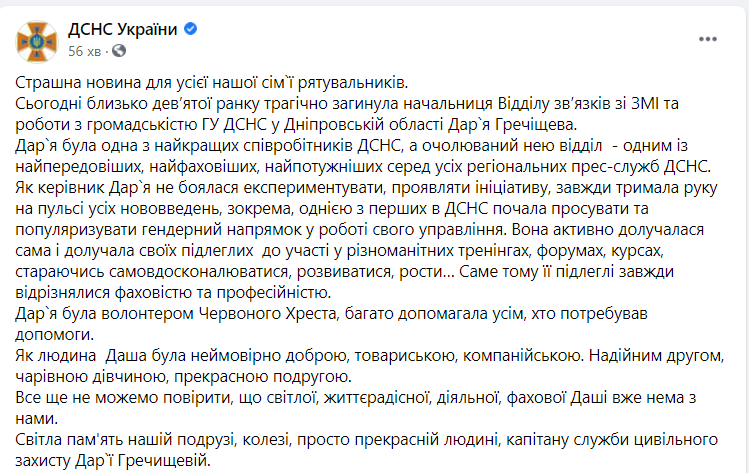Open the three-dot post options menu
The image size is (749, 473).
click(x=707, y=39)
